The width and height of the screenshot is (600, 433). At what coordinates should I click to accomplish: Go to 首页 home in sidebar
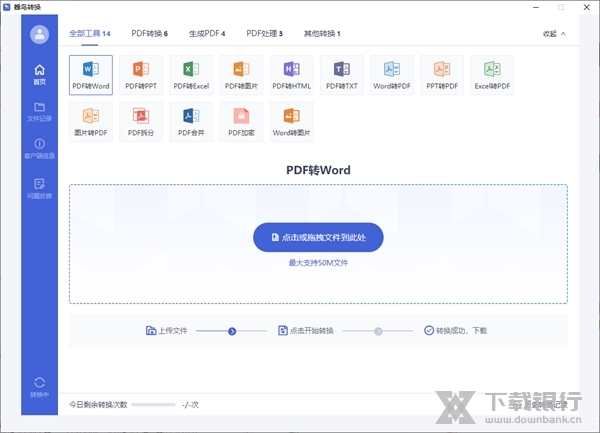(x=39, y=75)
